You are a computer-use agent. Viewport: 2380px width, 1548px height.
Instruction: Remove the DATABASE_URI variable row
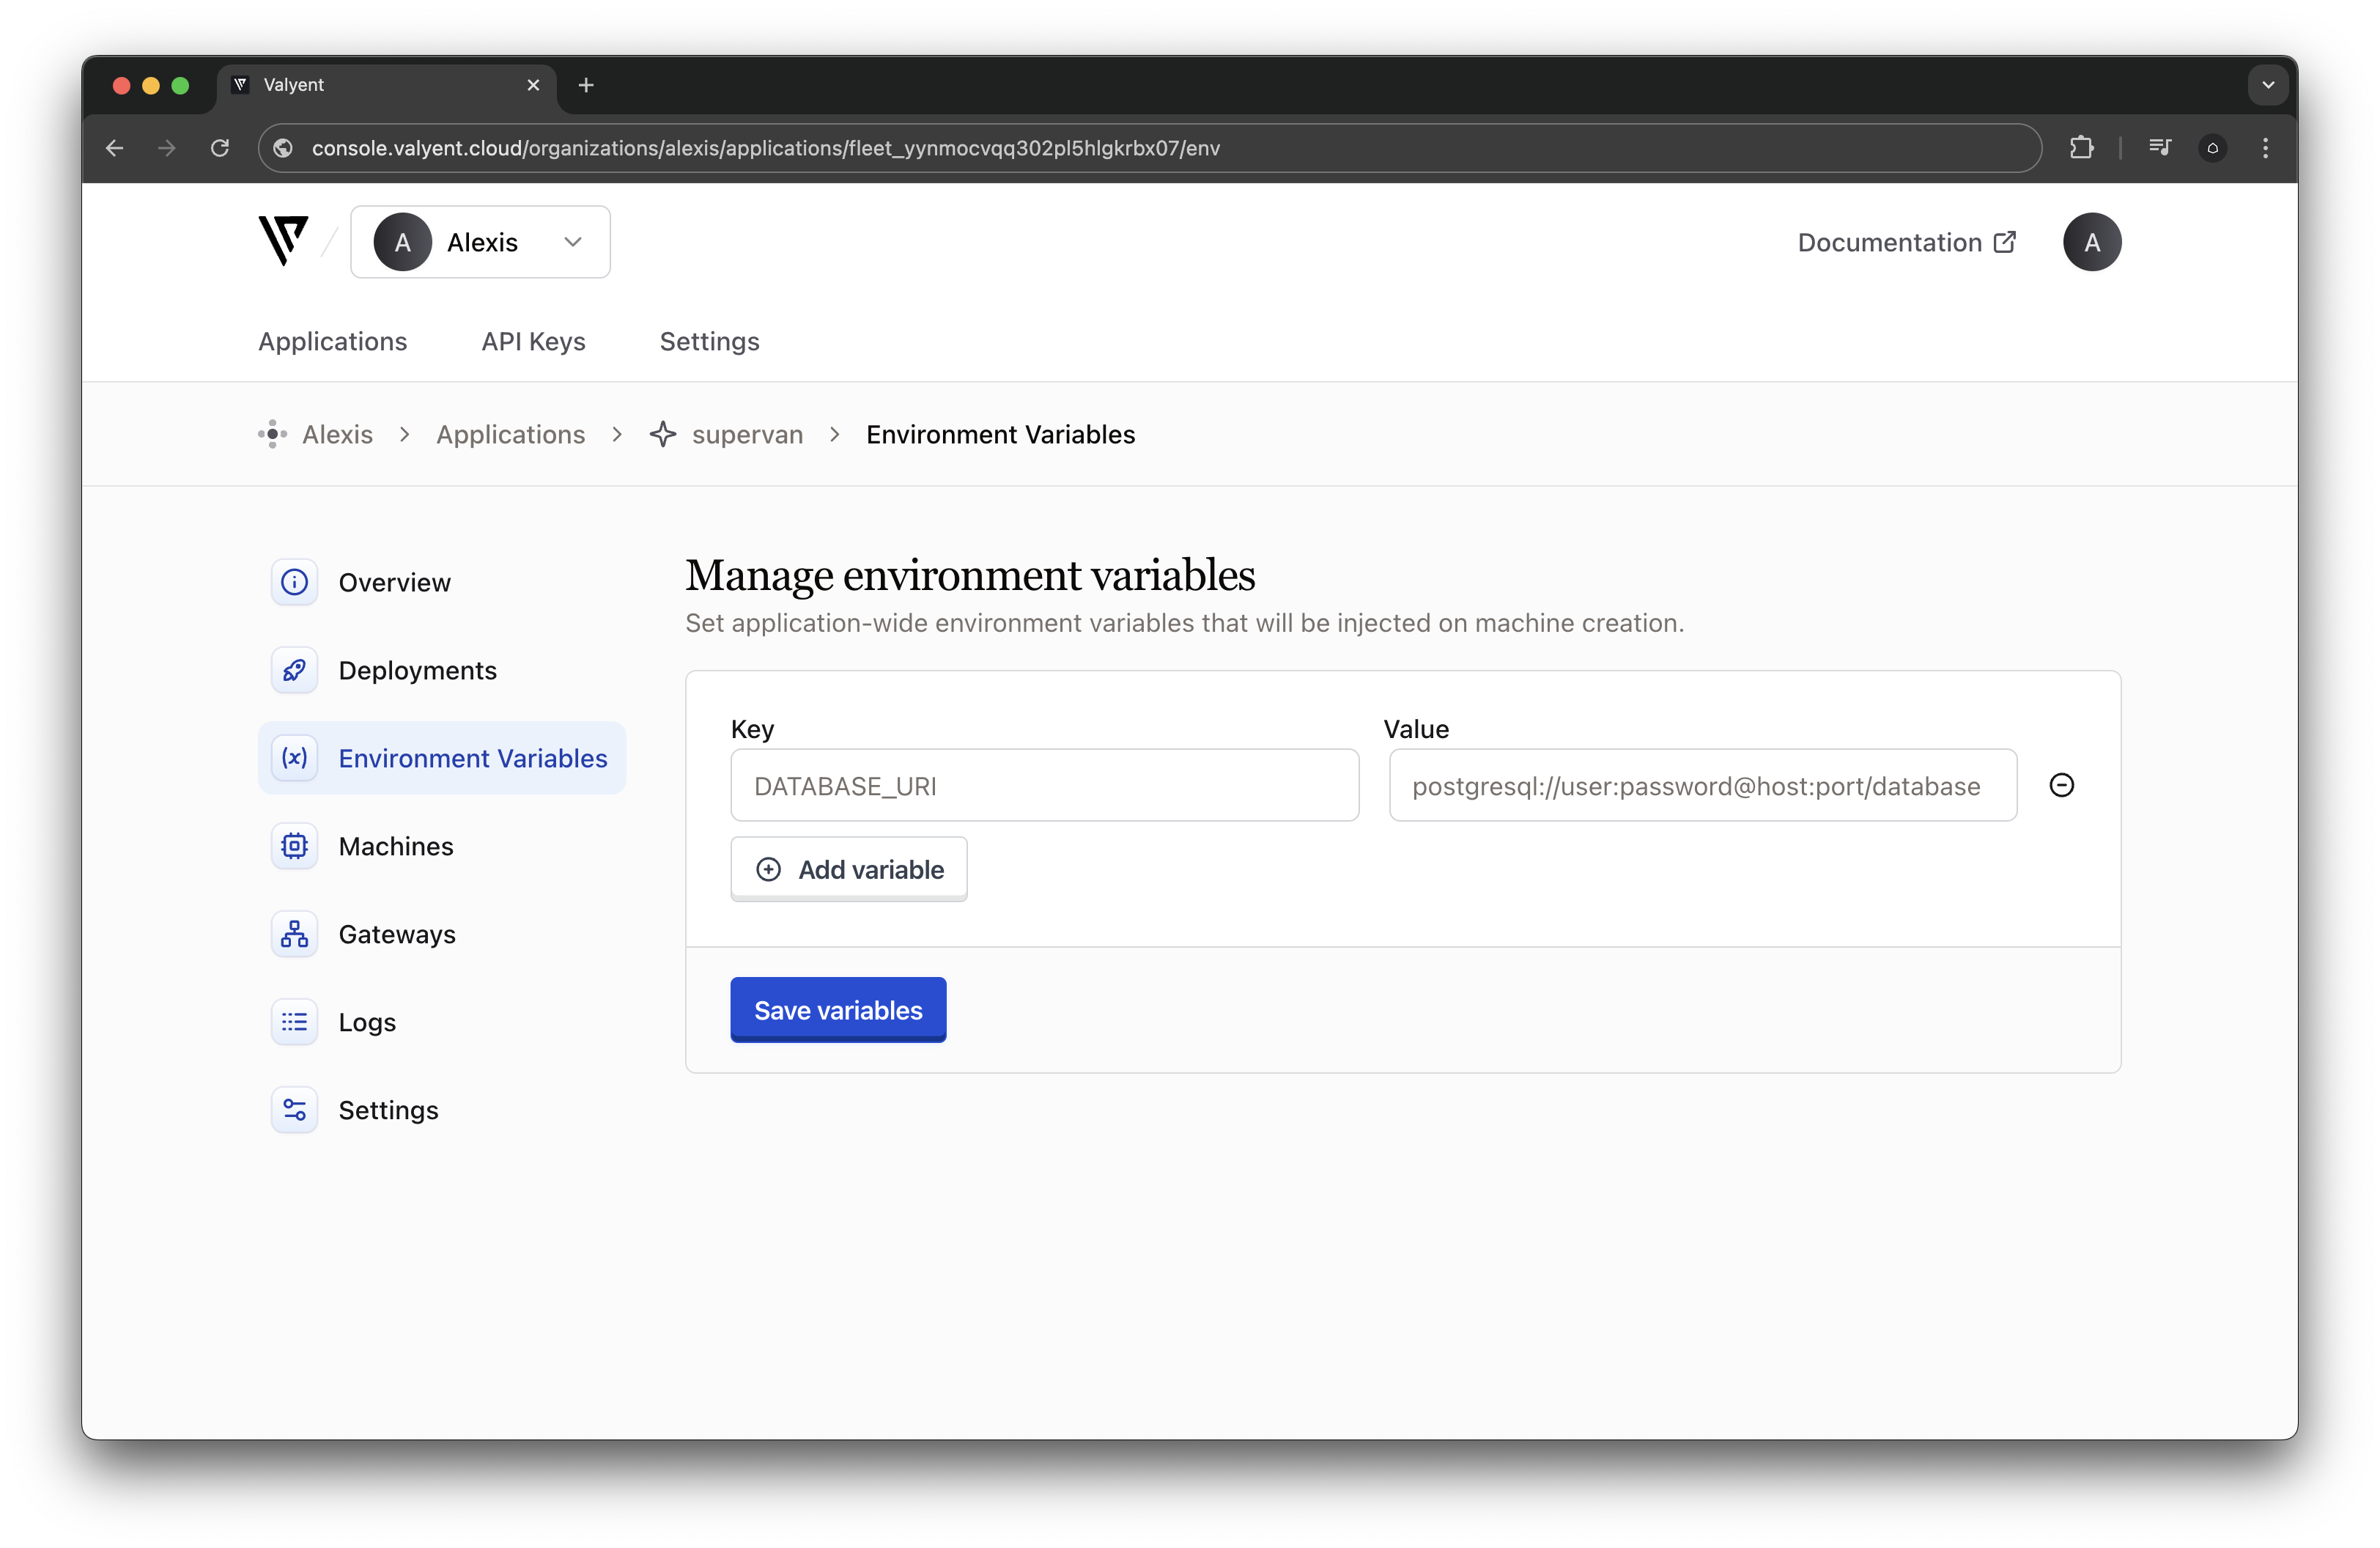pyautogui.click(x=2061, y=785)
